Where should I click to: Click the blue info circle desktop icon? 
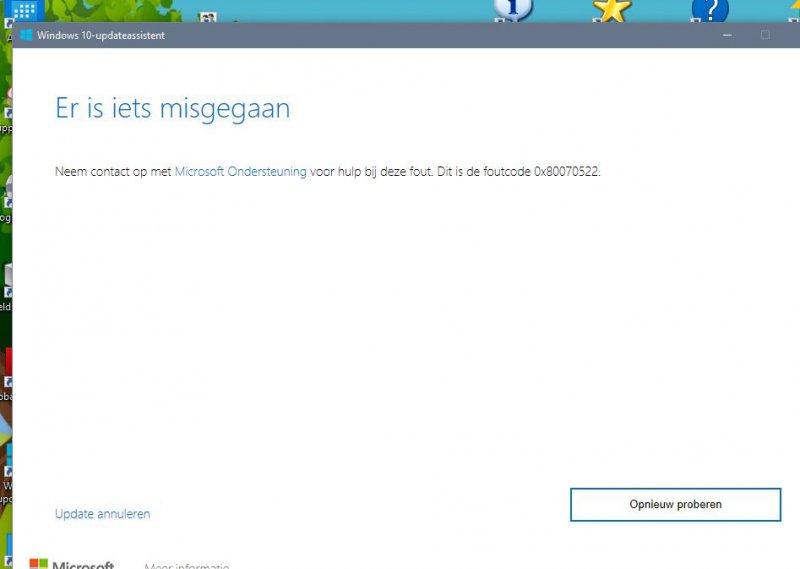tap(513, 9)
